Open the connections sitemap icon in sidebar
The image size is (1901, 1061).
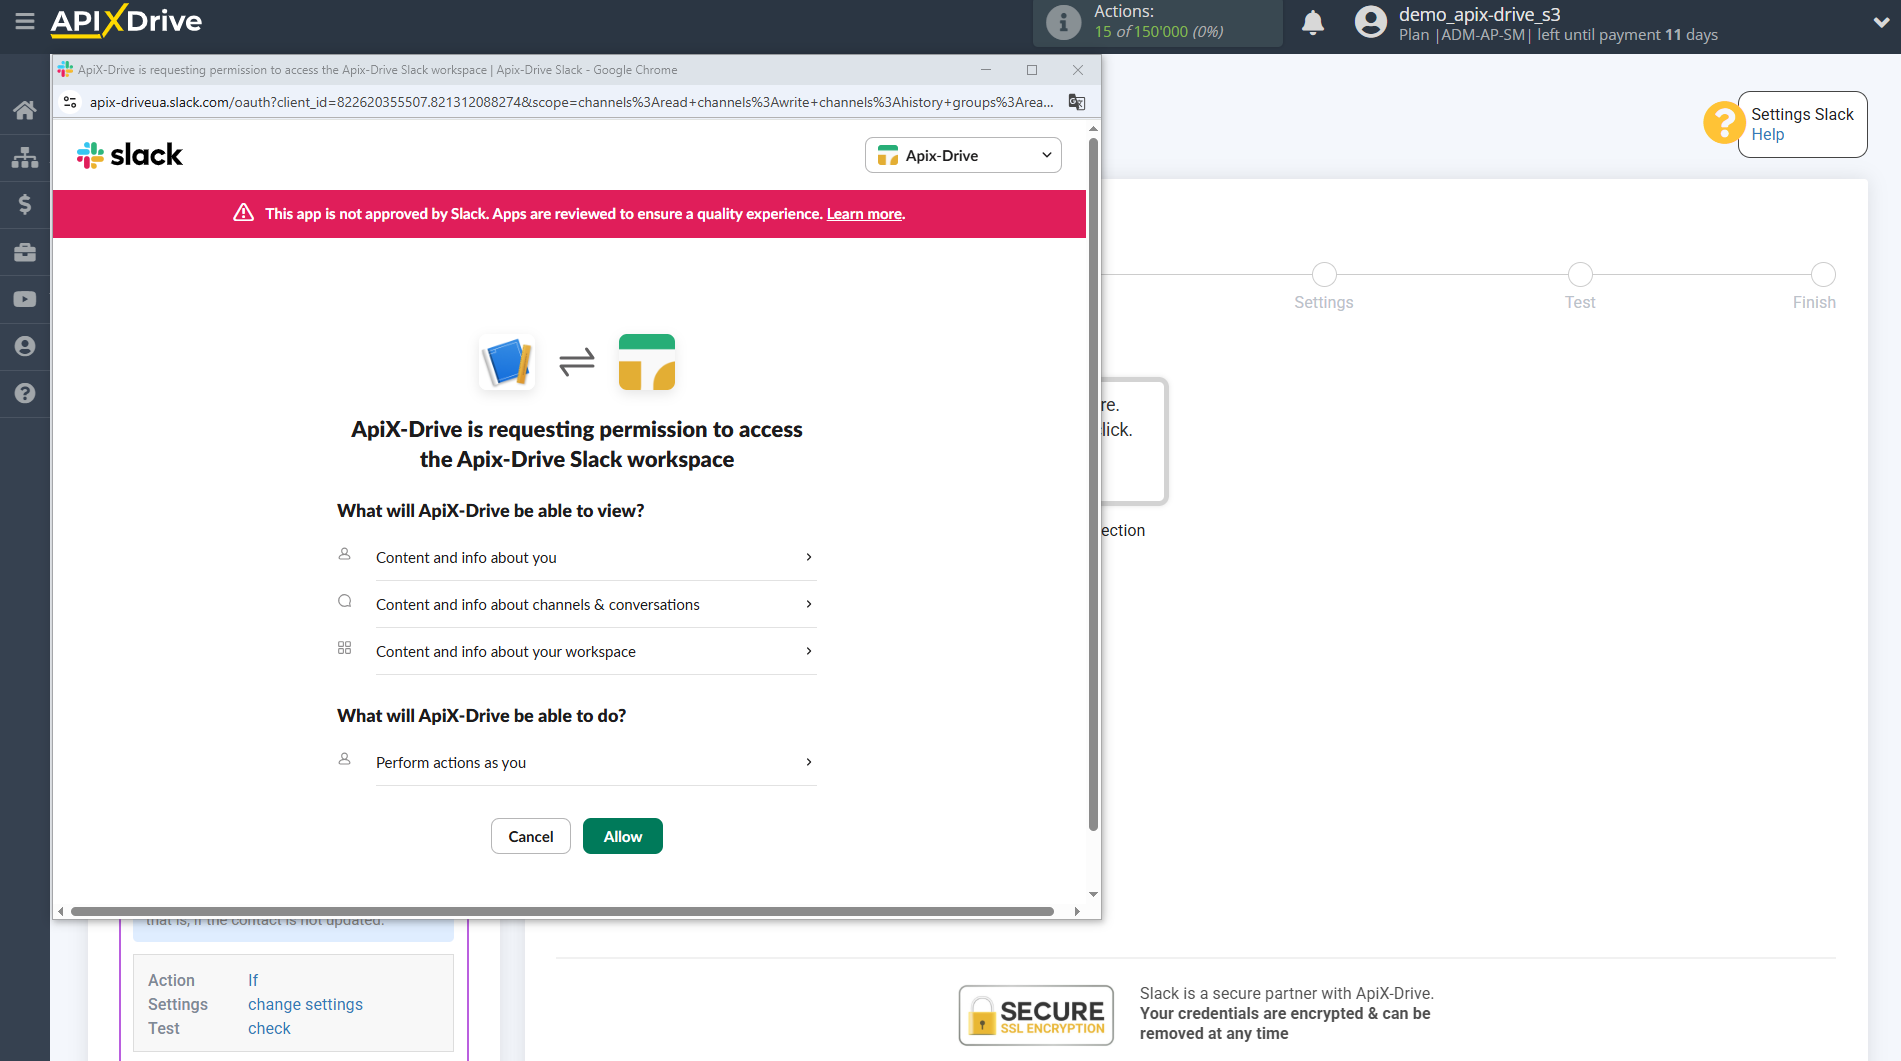pyautogui.click(x=25, y=157)
